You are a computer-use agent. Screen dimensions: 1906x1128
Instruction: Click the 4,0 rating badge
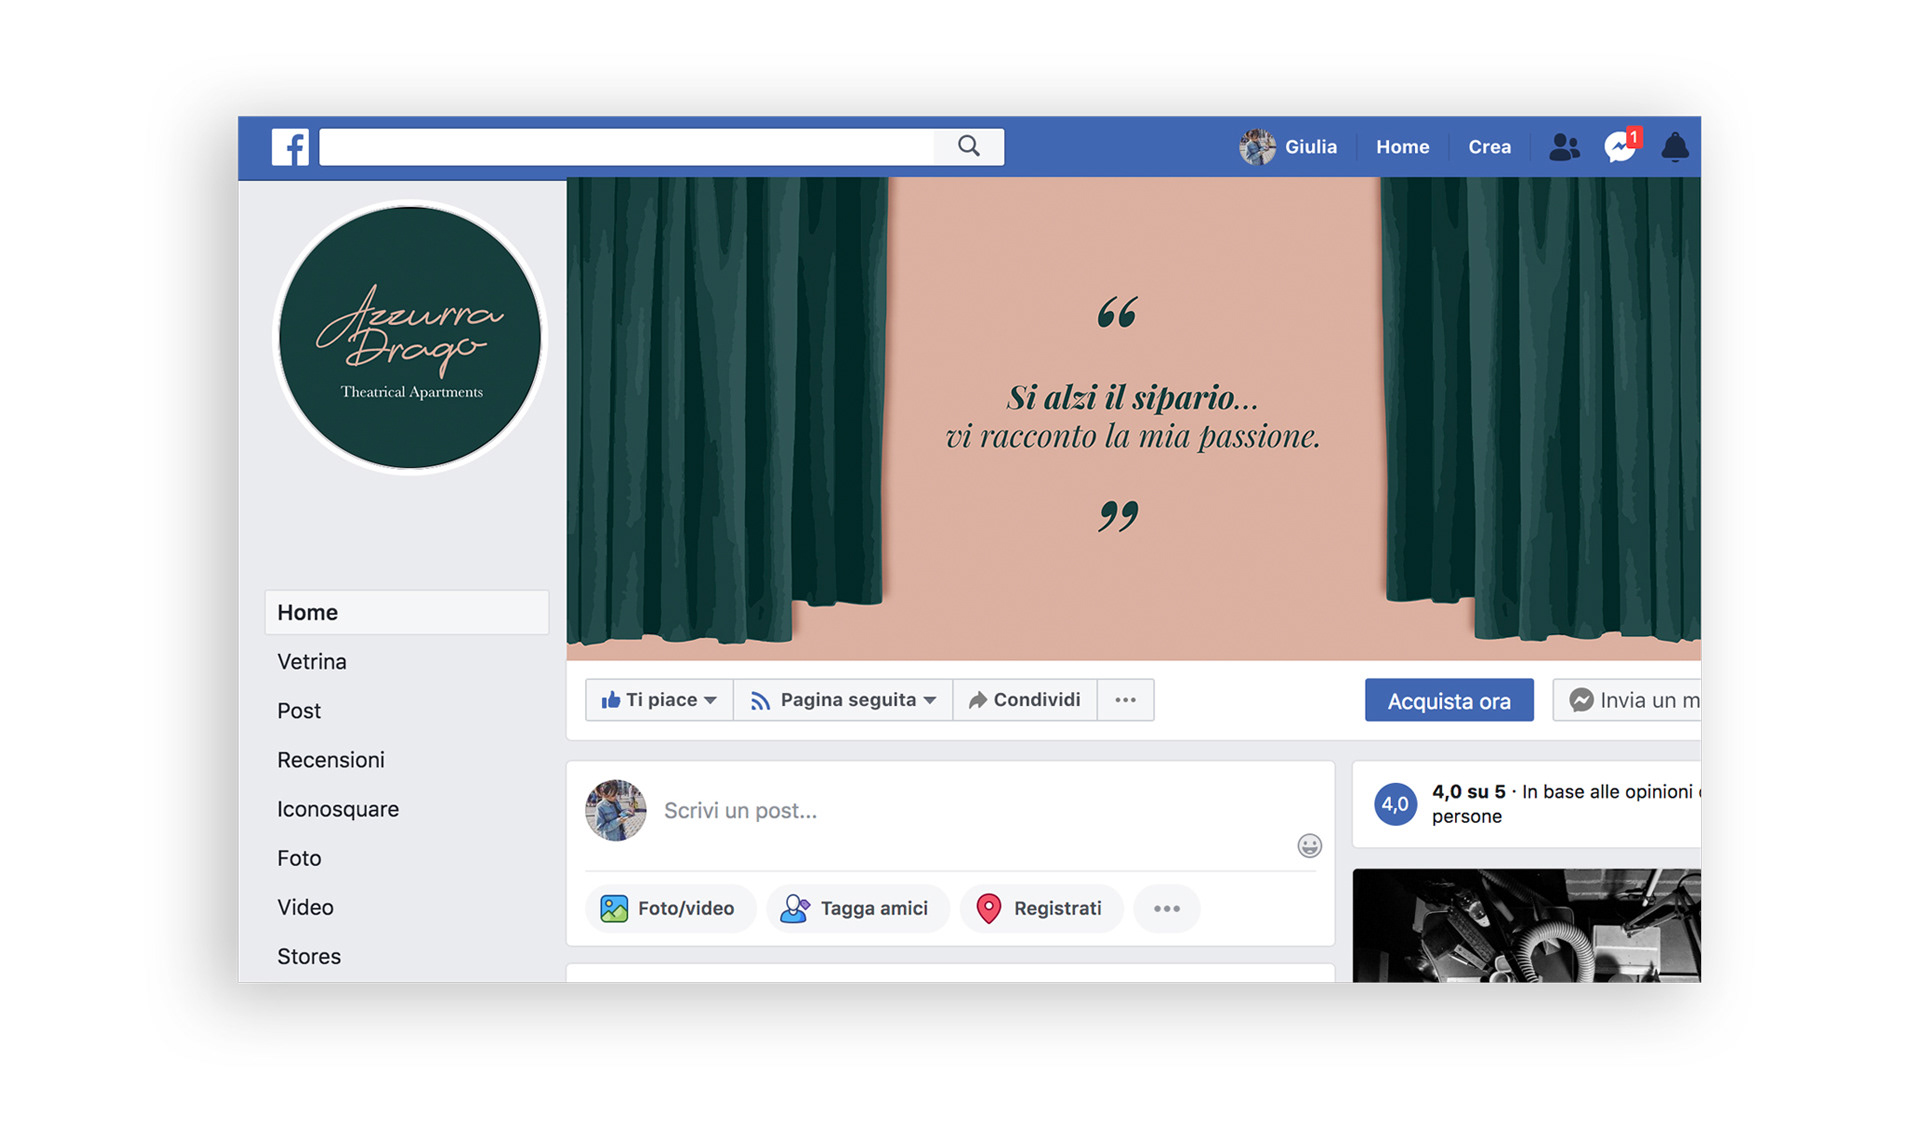[1395, 804]
